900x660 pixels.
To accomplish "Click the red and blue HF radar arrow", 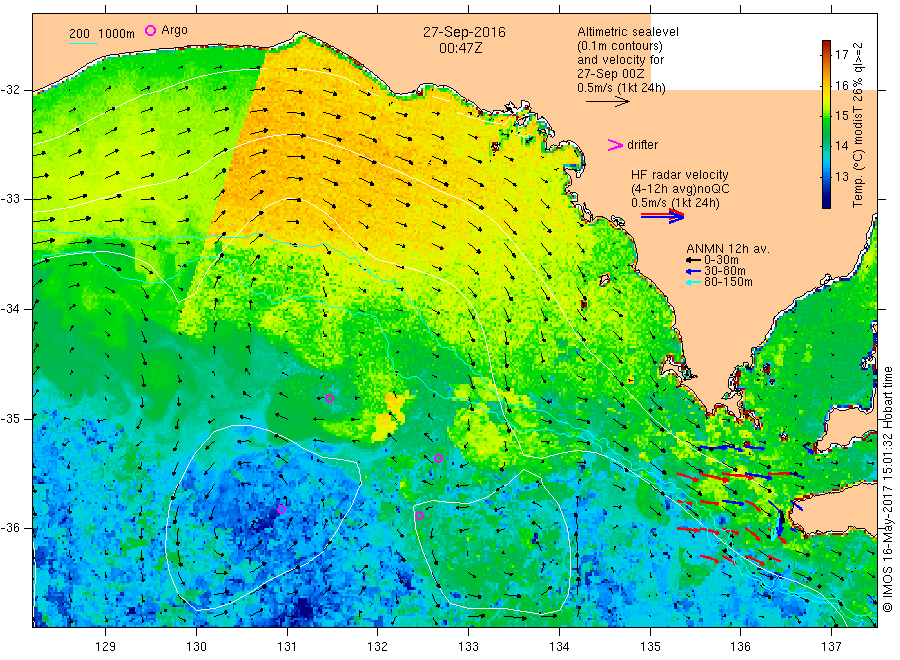I will pos(662,216).
